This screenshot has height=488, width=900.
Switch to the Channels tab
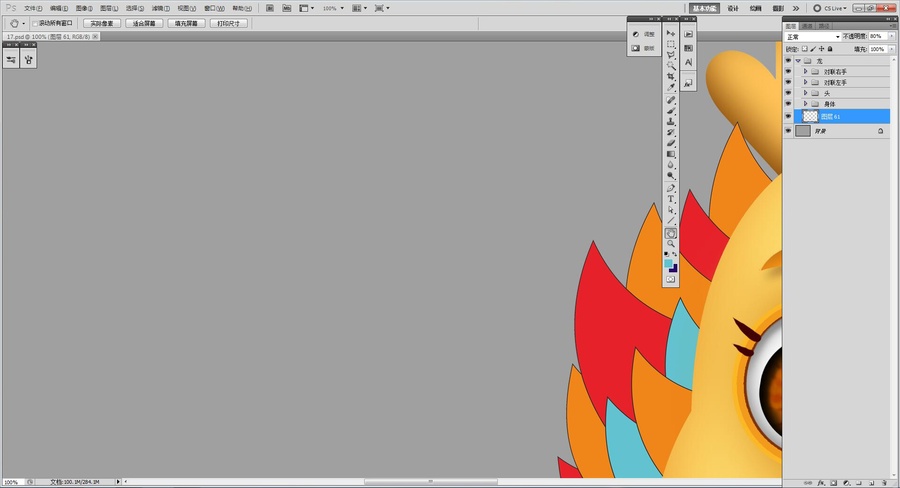pyautogui.click(x=808, y=26)
